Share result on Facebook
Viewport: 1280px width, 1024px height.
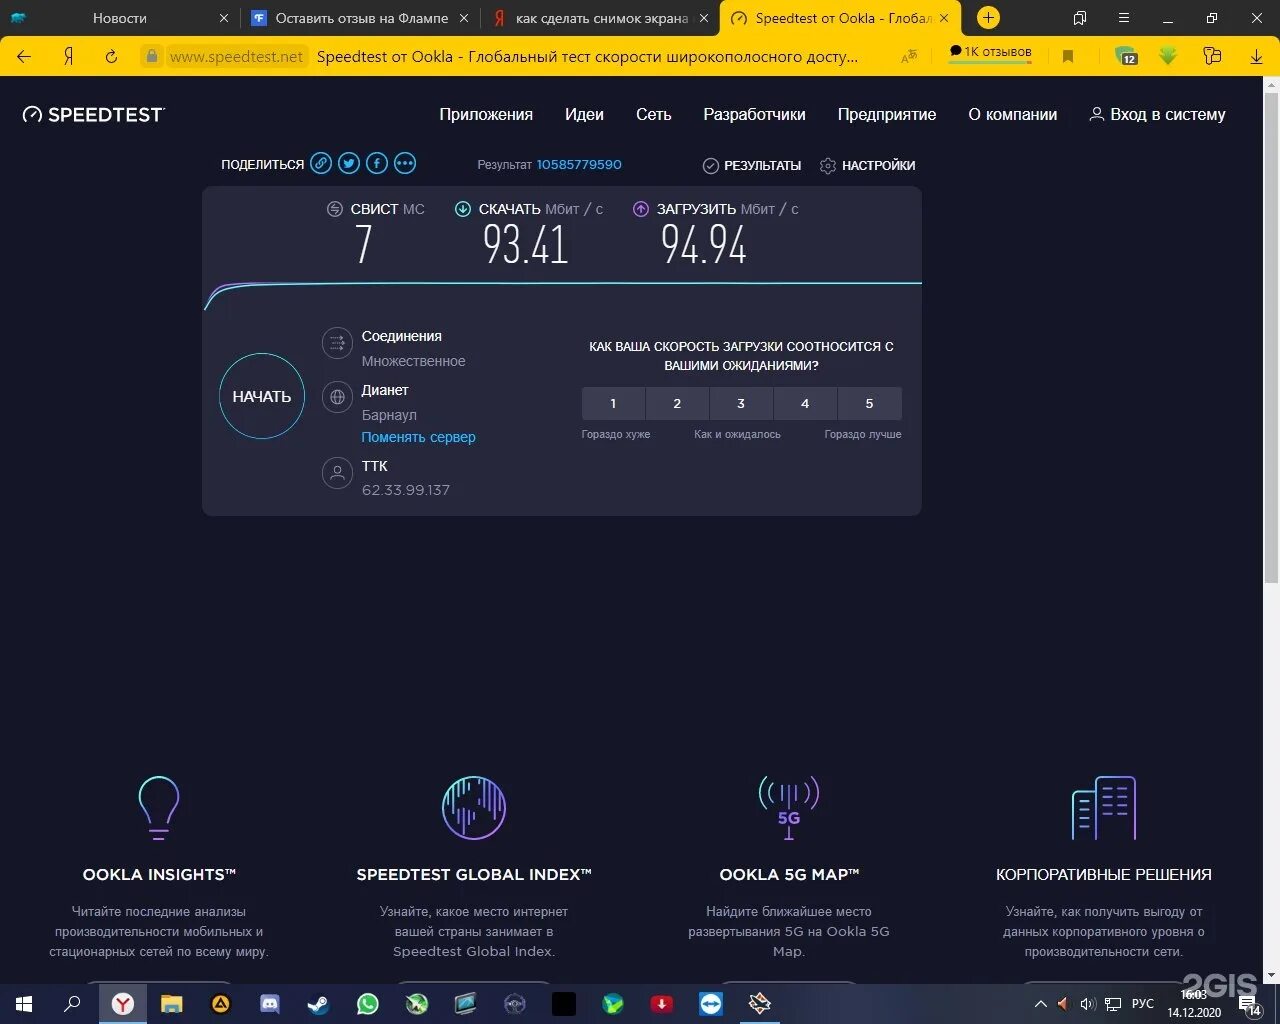point(377,163)
